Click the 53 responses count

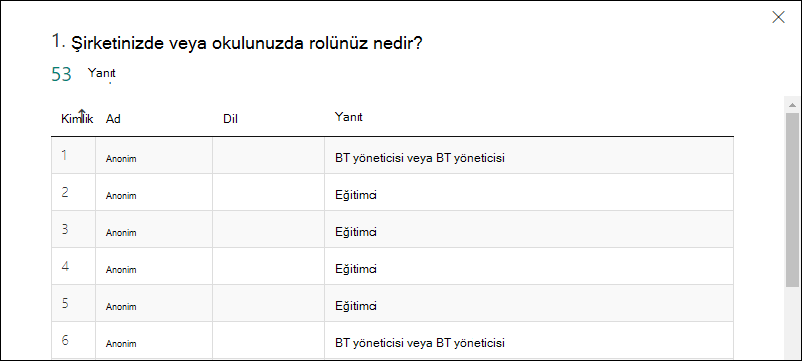(x=61, y=75)
